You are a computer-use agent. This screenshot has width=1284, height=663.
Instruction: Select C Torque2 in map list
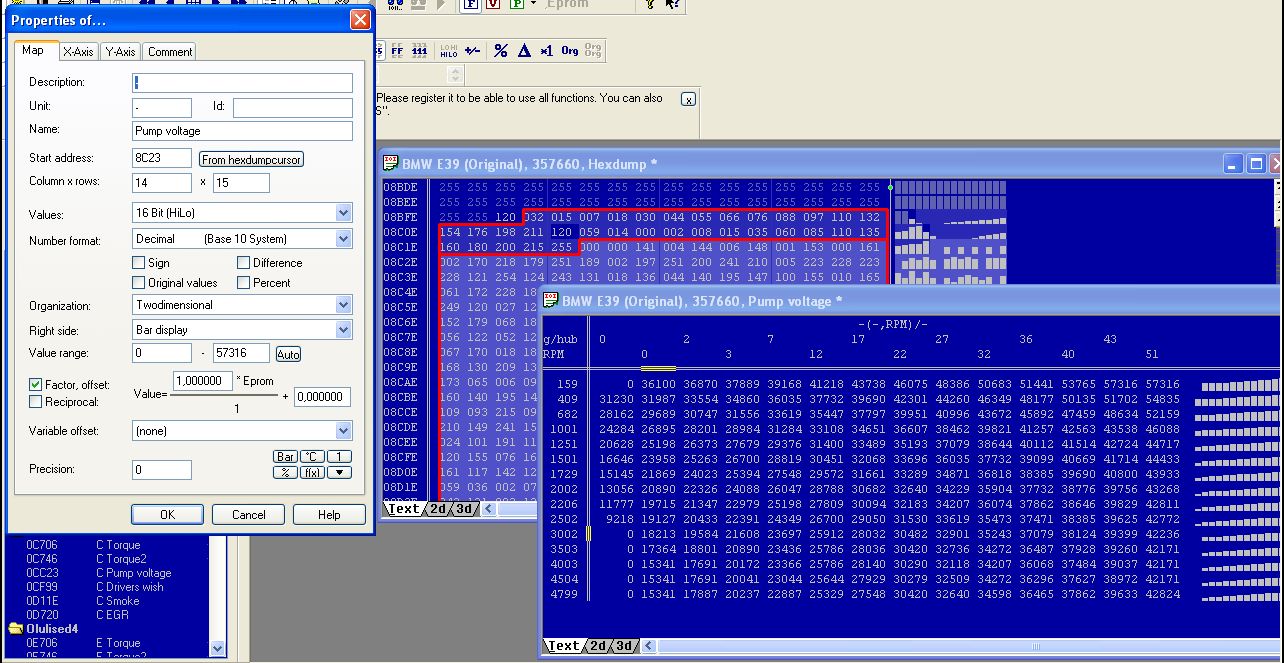click(x=121, y=559)
